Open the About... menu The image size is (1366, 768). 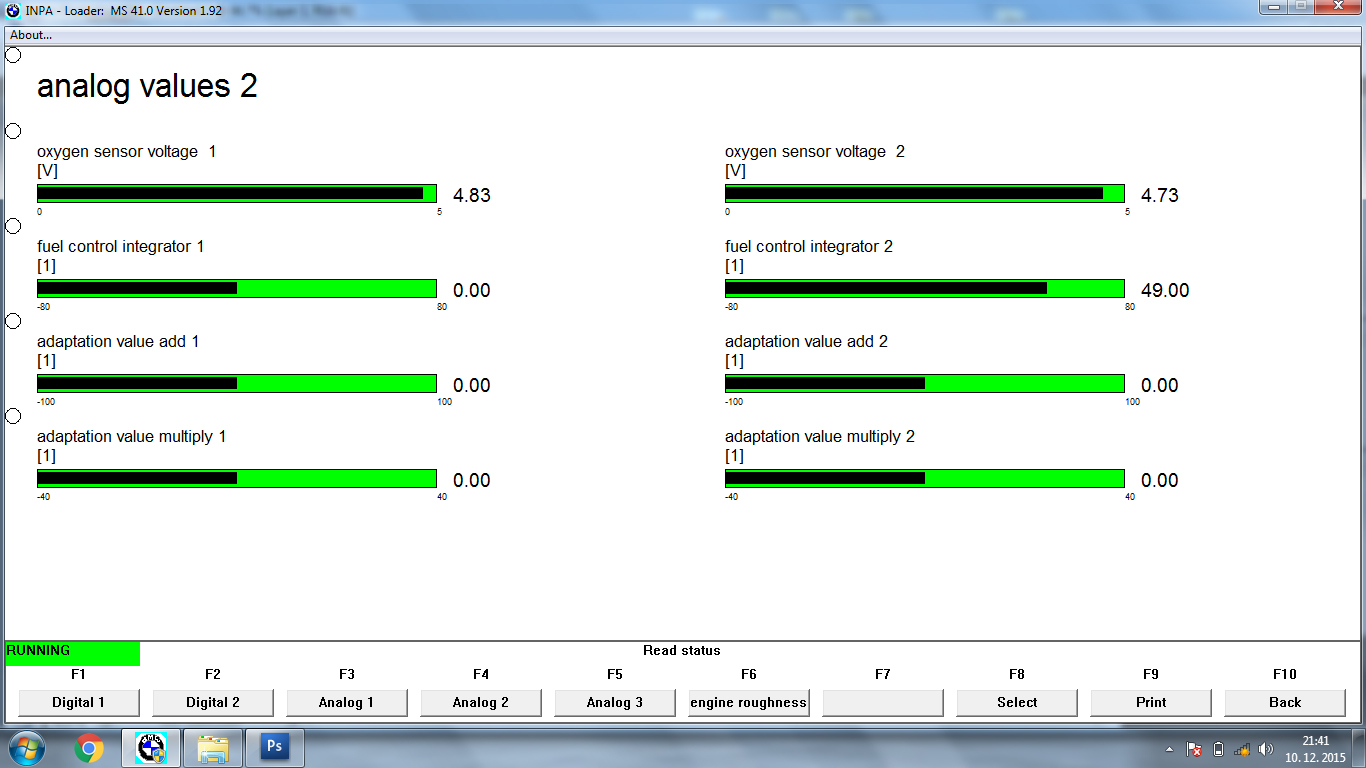[x=31, y=35]
